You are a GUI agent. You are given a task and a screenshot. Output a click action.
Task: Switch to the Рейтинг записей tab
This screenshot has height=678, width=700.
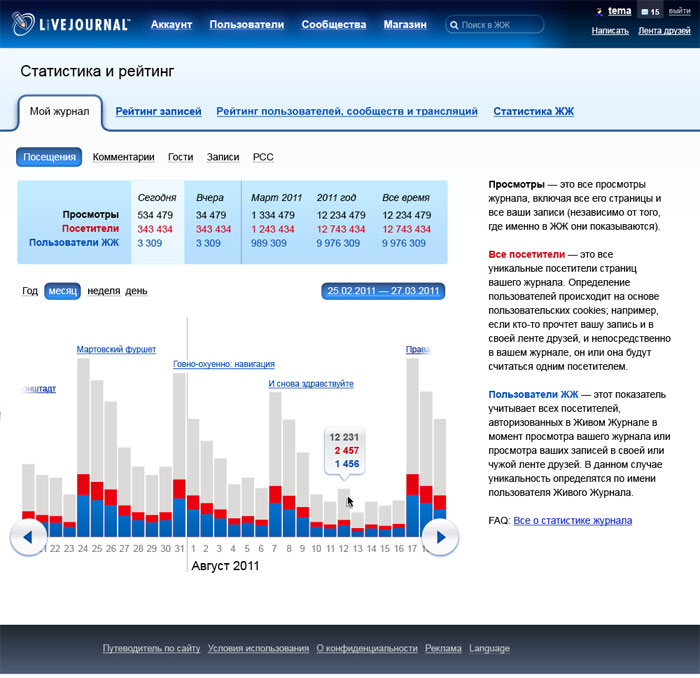click(x=158, y=112)
